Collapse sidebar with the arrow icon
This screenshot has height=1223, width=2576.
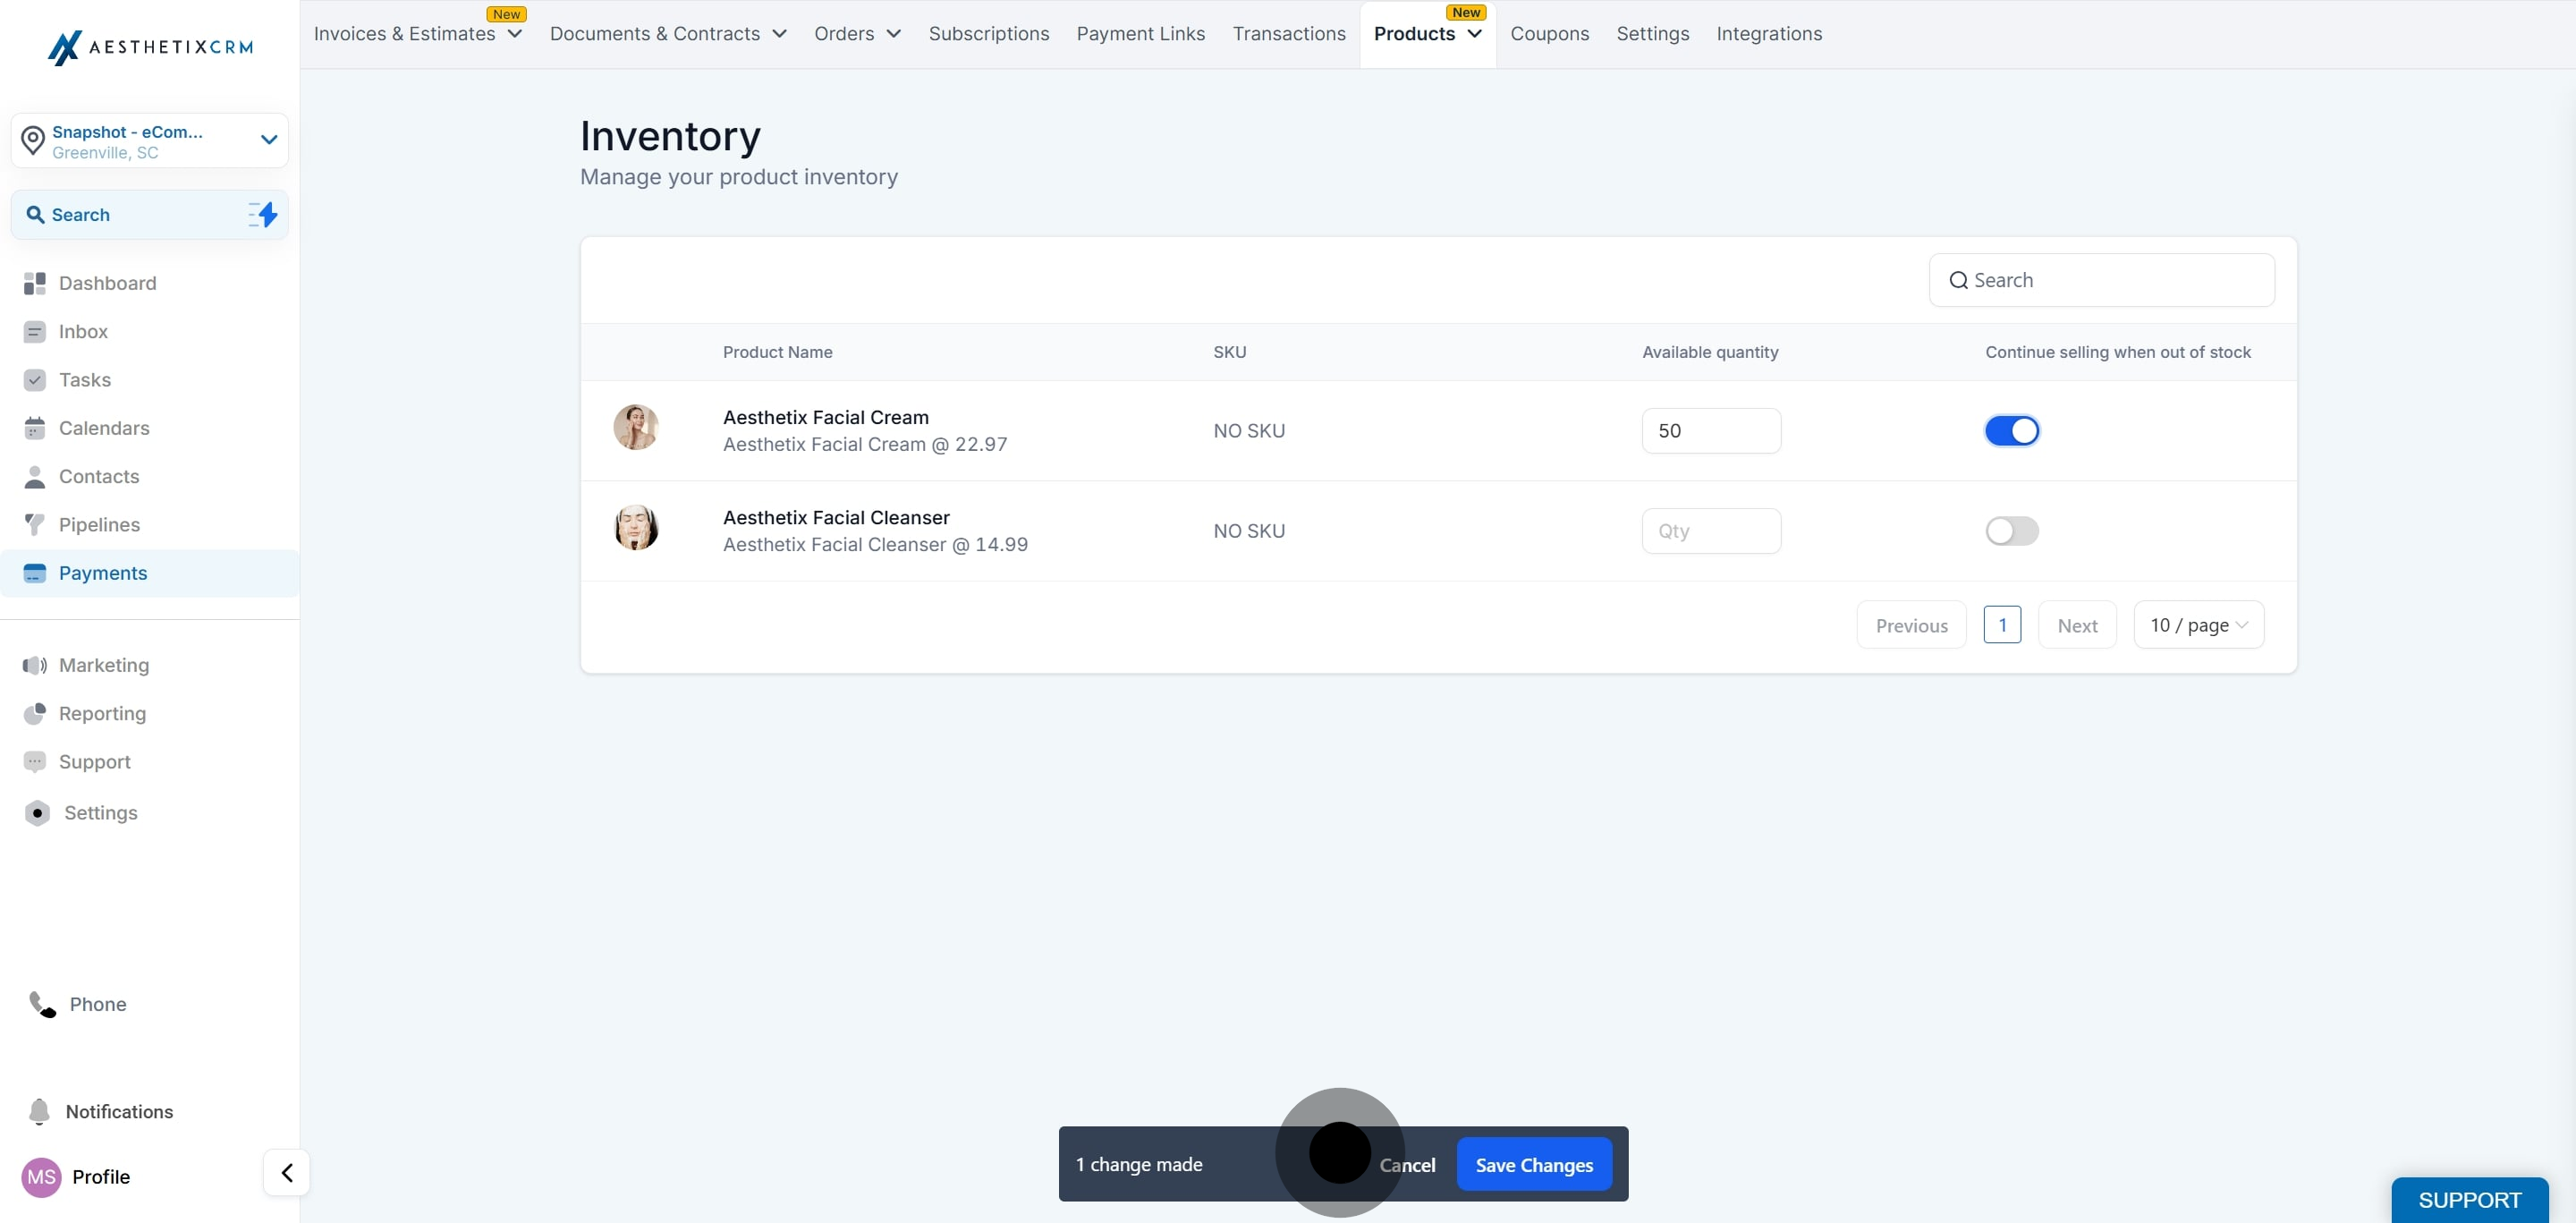(287, 1172)
